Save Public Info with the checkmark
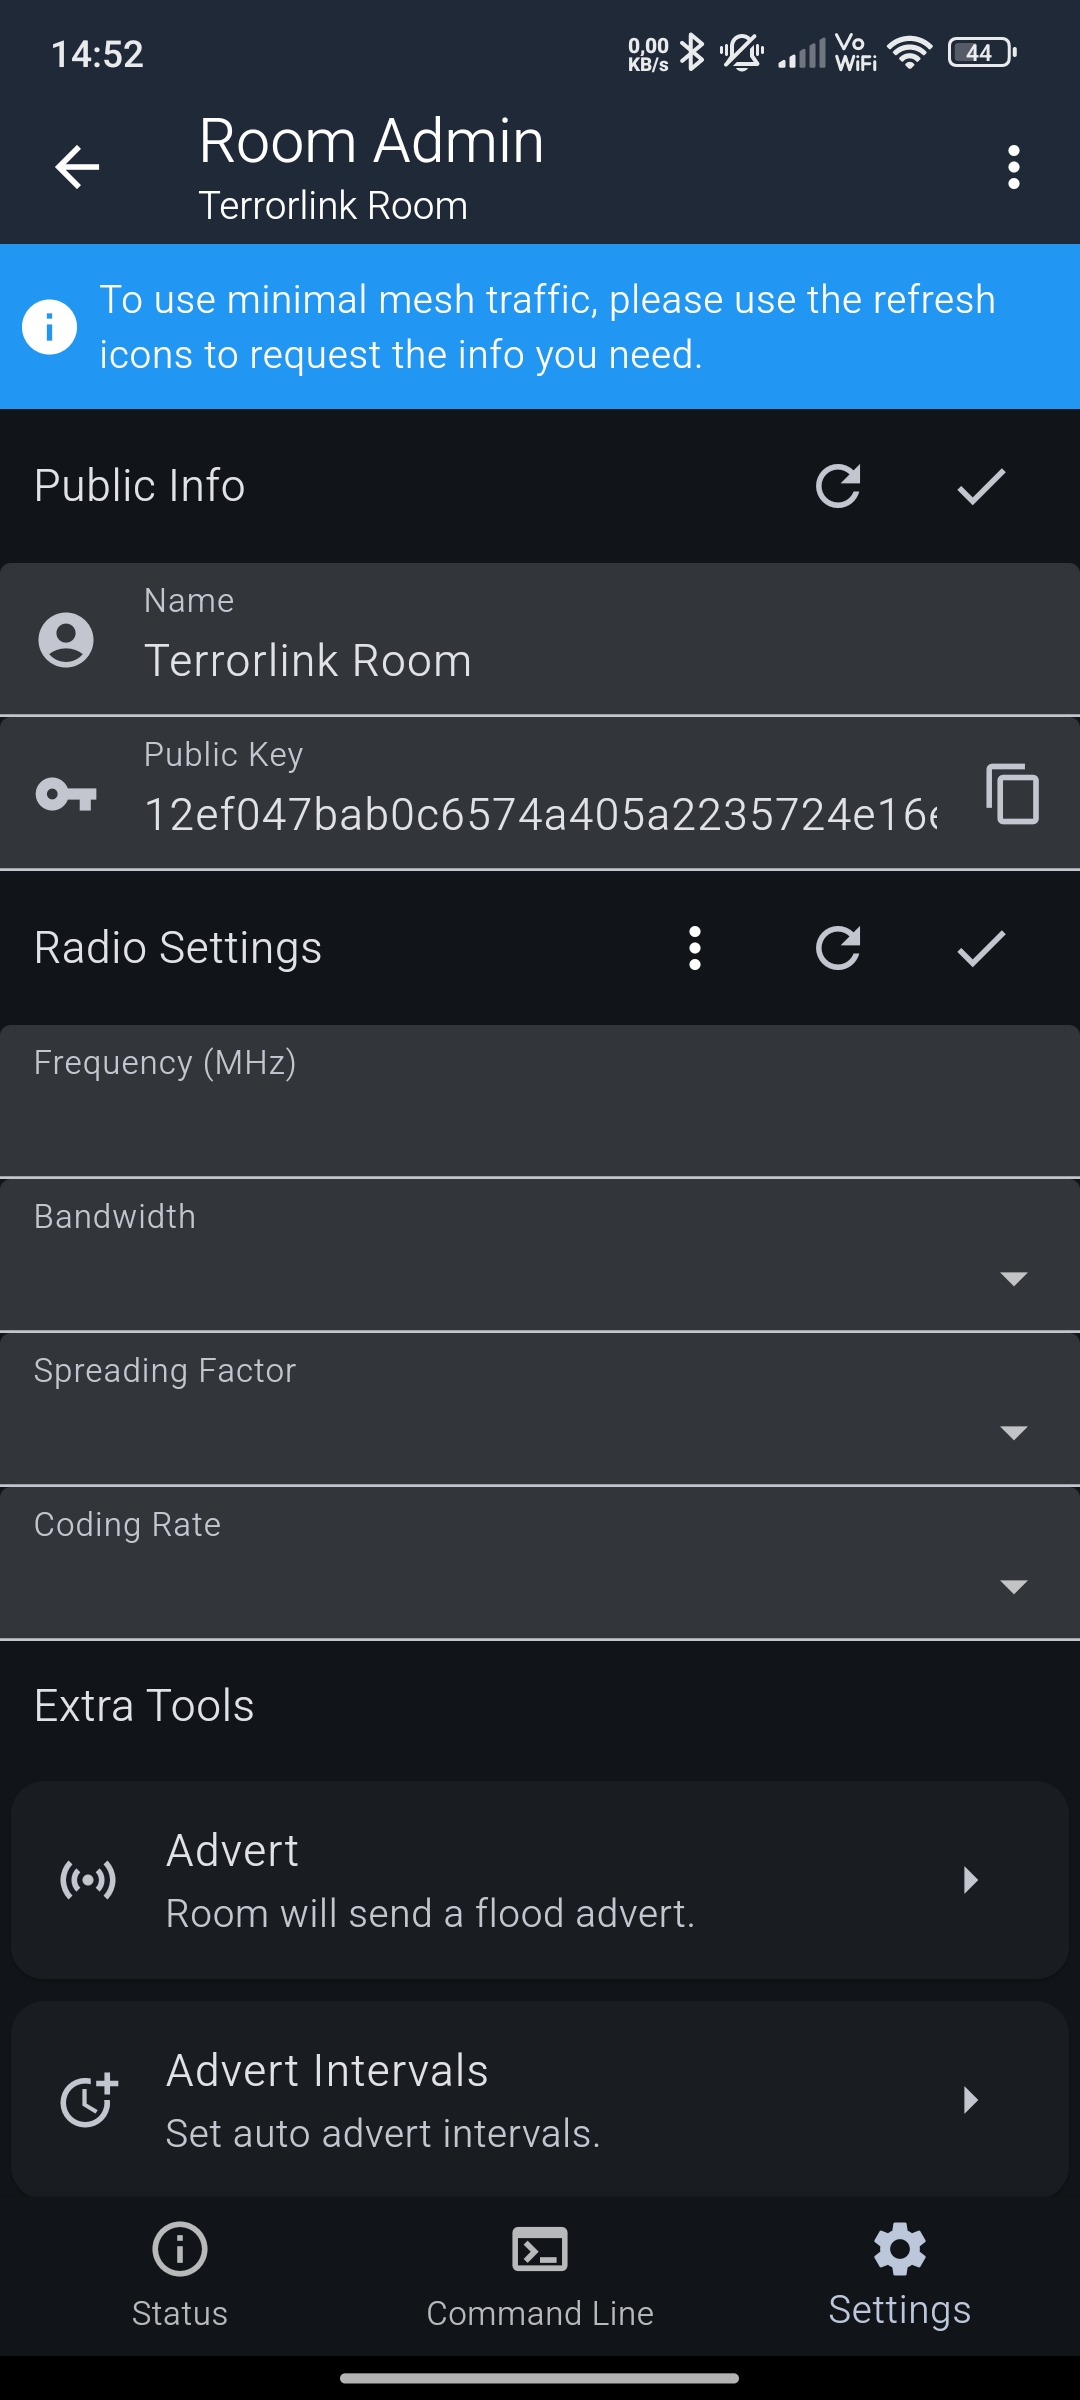Screen dimensions: 1080x2400 981,486
